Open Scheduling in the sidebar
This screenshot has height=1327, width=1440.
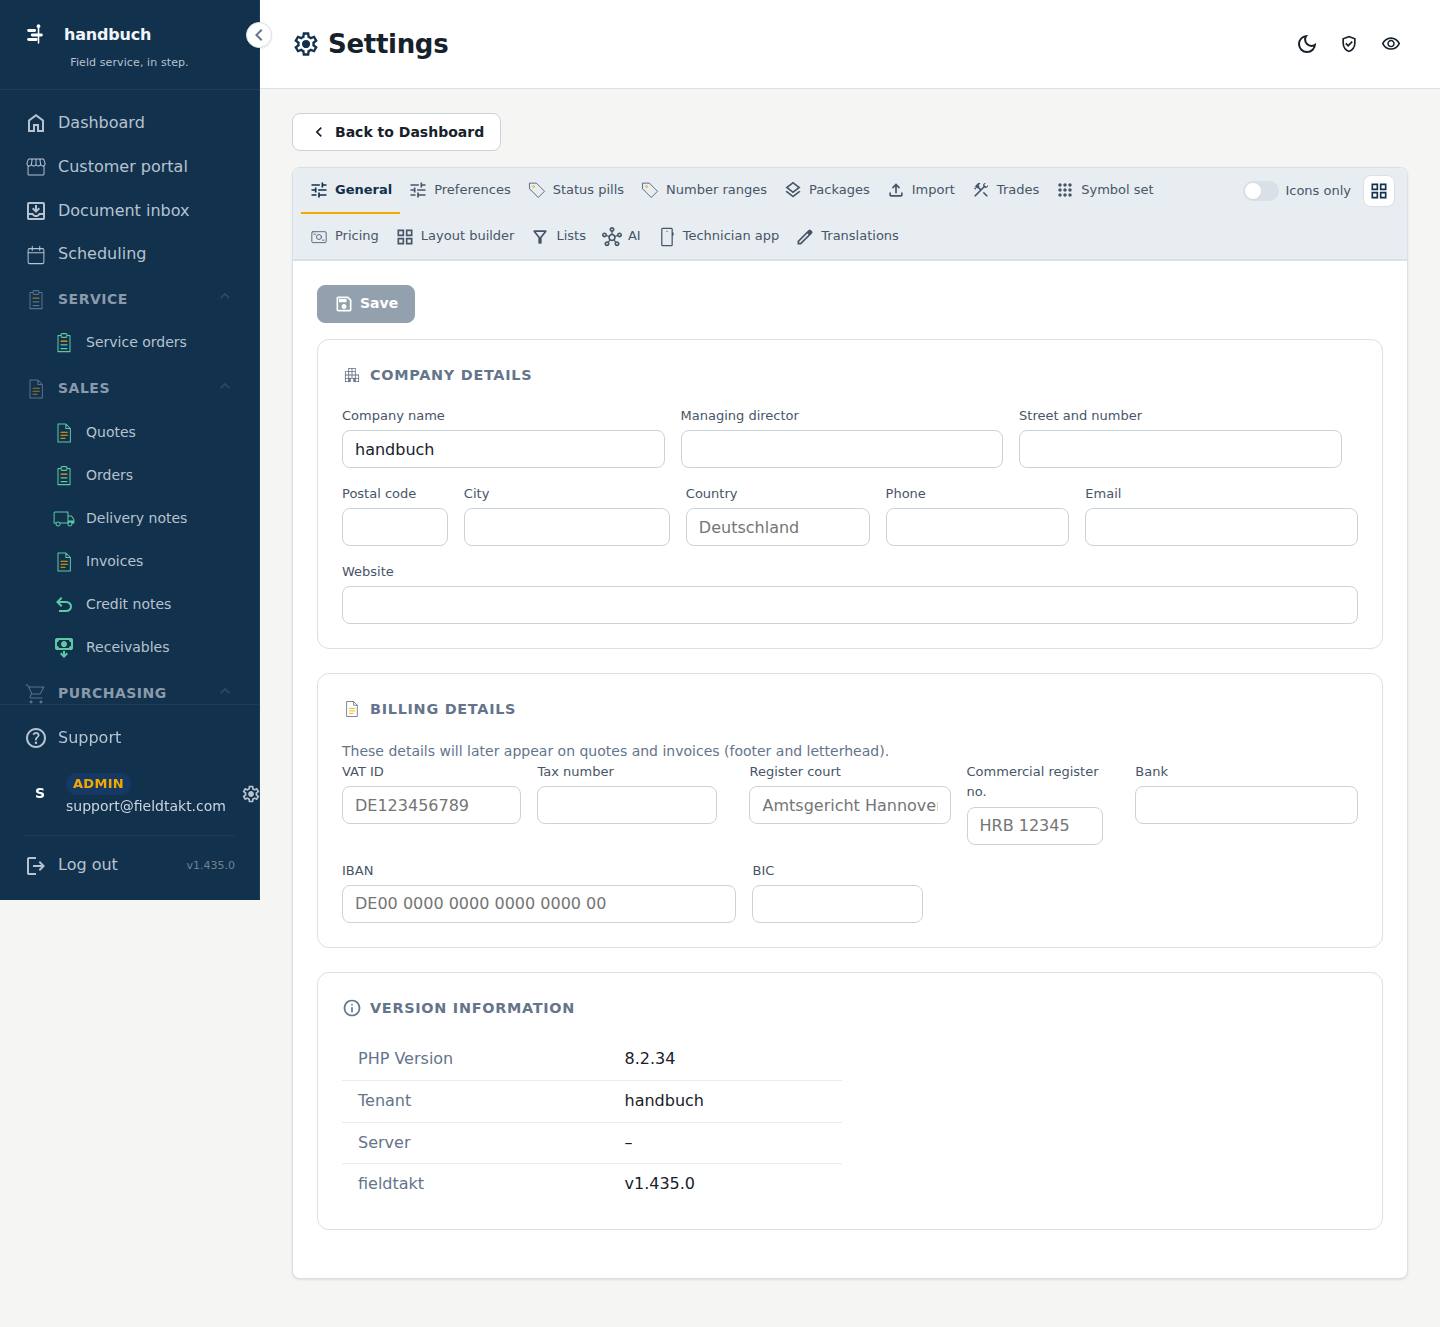click(130, 254)
